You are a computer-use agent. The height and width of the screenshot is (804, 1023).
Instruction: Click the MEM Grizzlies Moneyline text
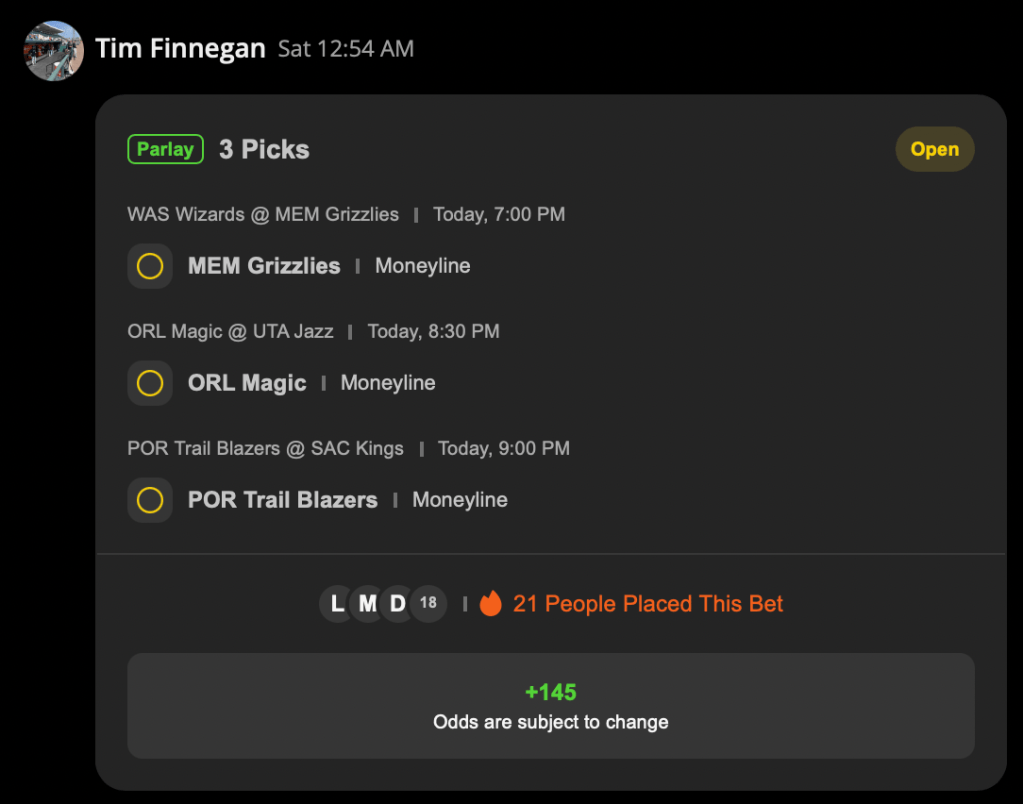422,266
